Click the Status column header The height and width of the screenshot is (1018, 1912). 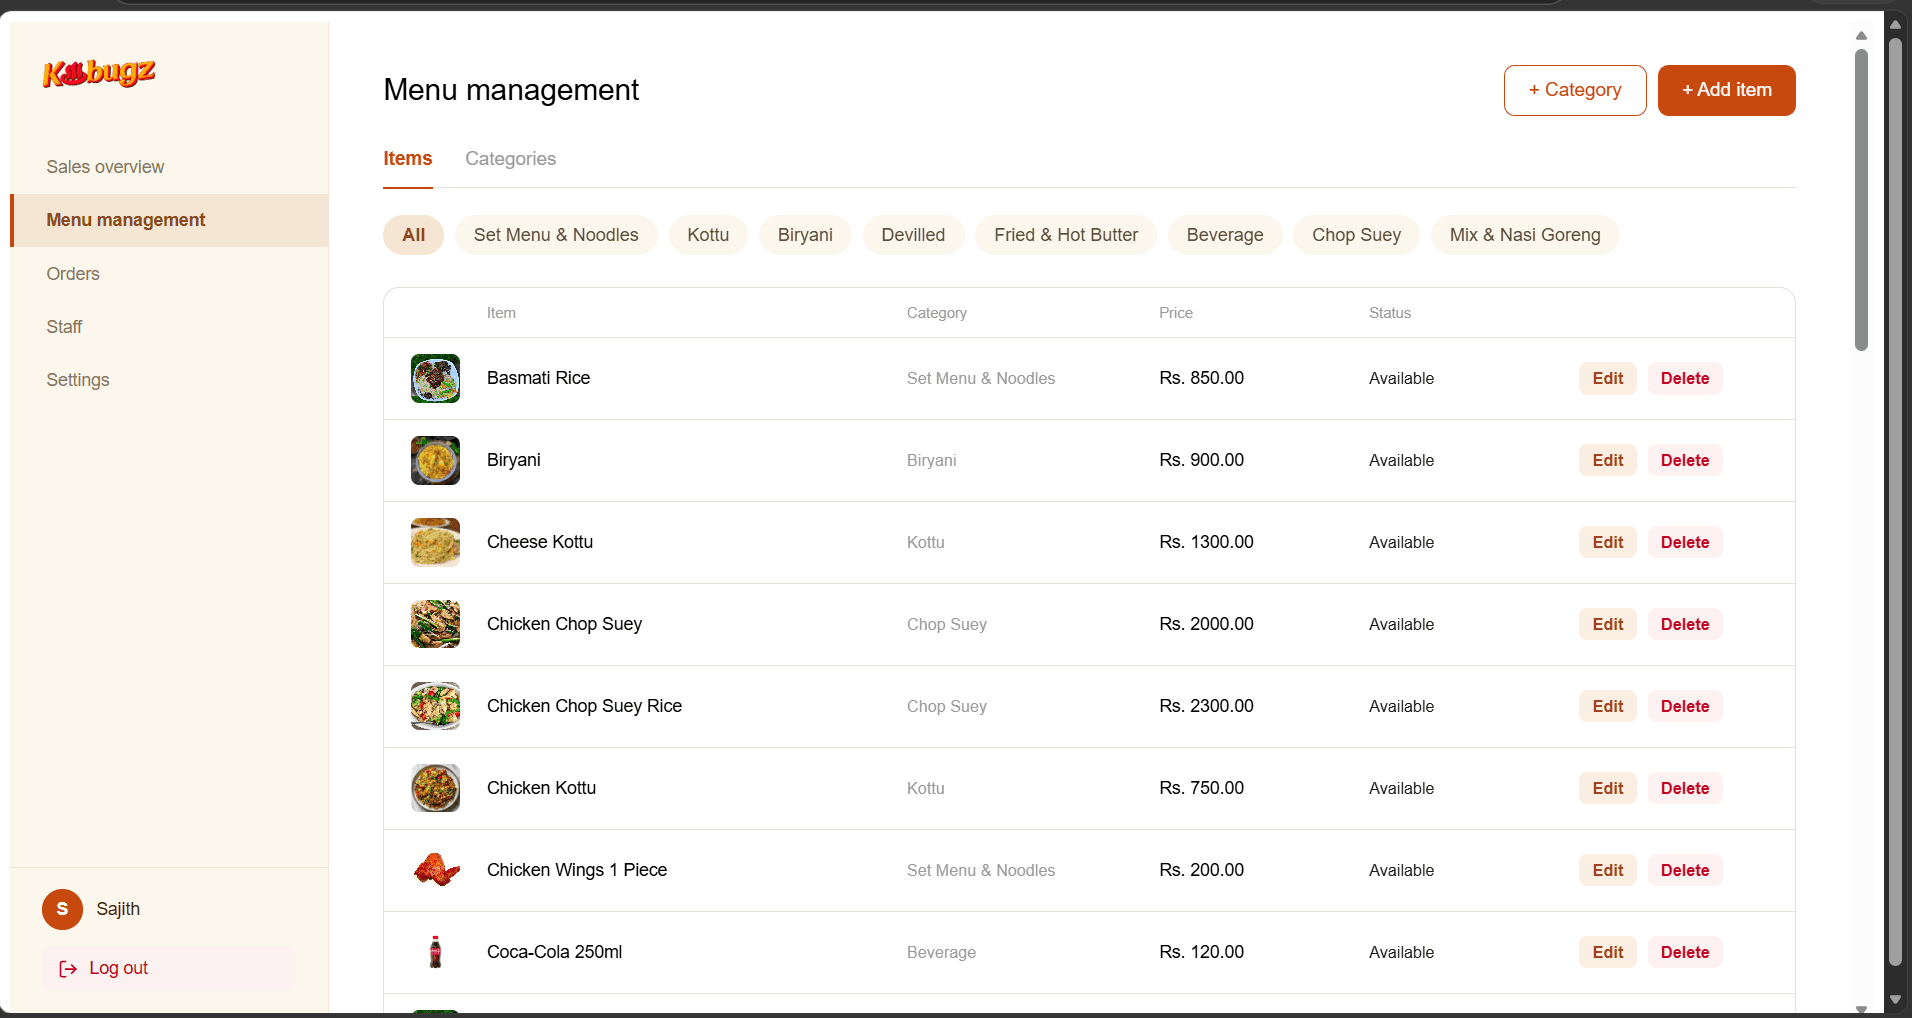pyautogui.click(x=1389, y=313)
